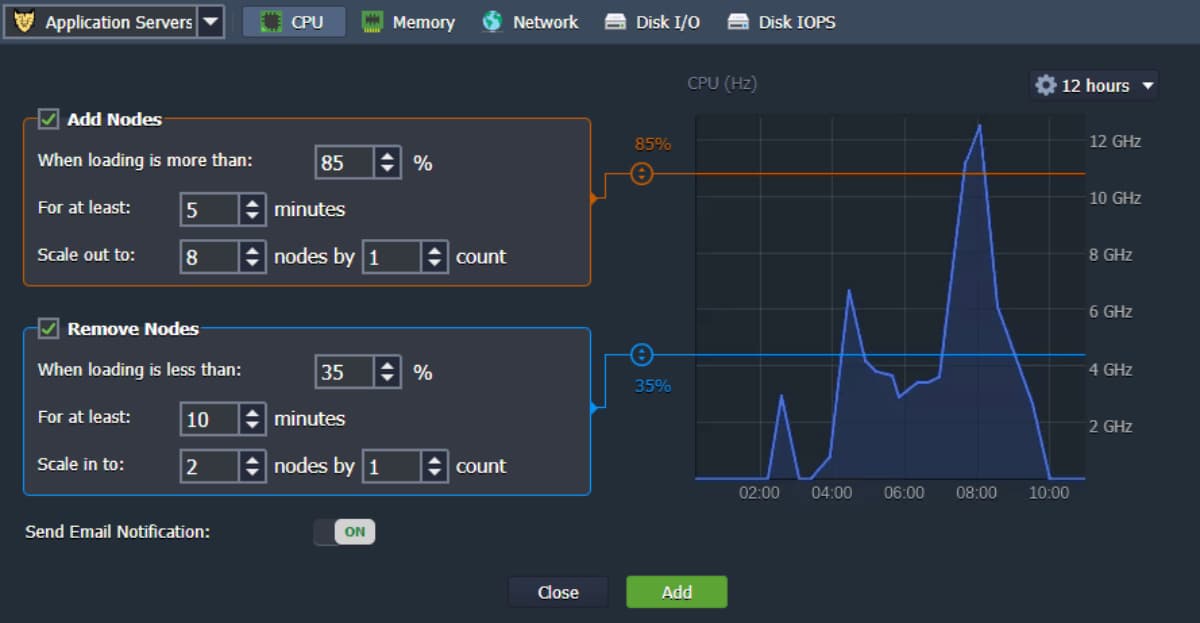
Task: Click the Disk I/O drive icon
Action: click(x=616, y=22)
